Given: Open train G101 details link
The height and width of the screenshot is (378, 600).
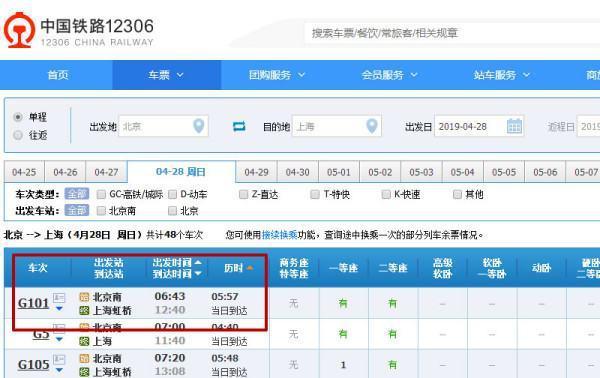Looking at the screenshot, I should (x=34, y=303).
